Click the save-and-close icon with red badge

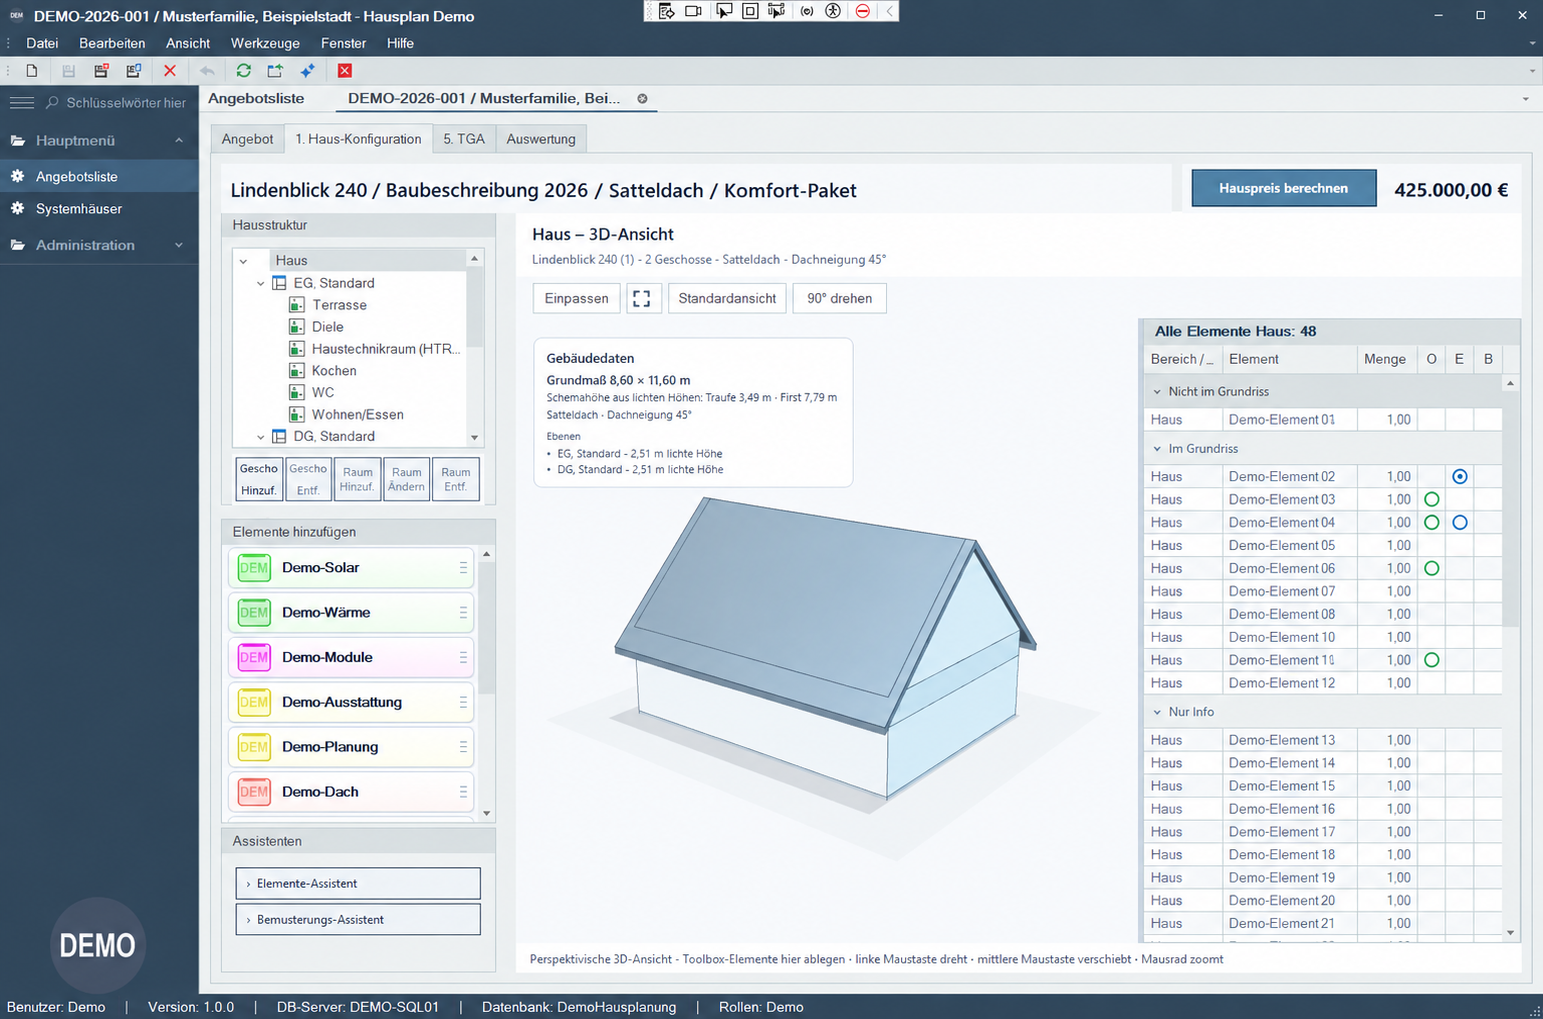(x=101, y=71)
